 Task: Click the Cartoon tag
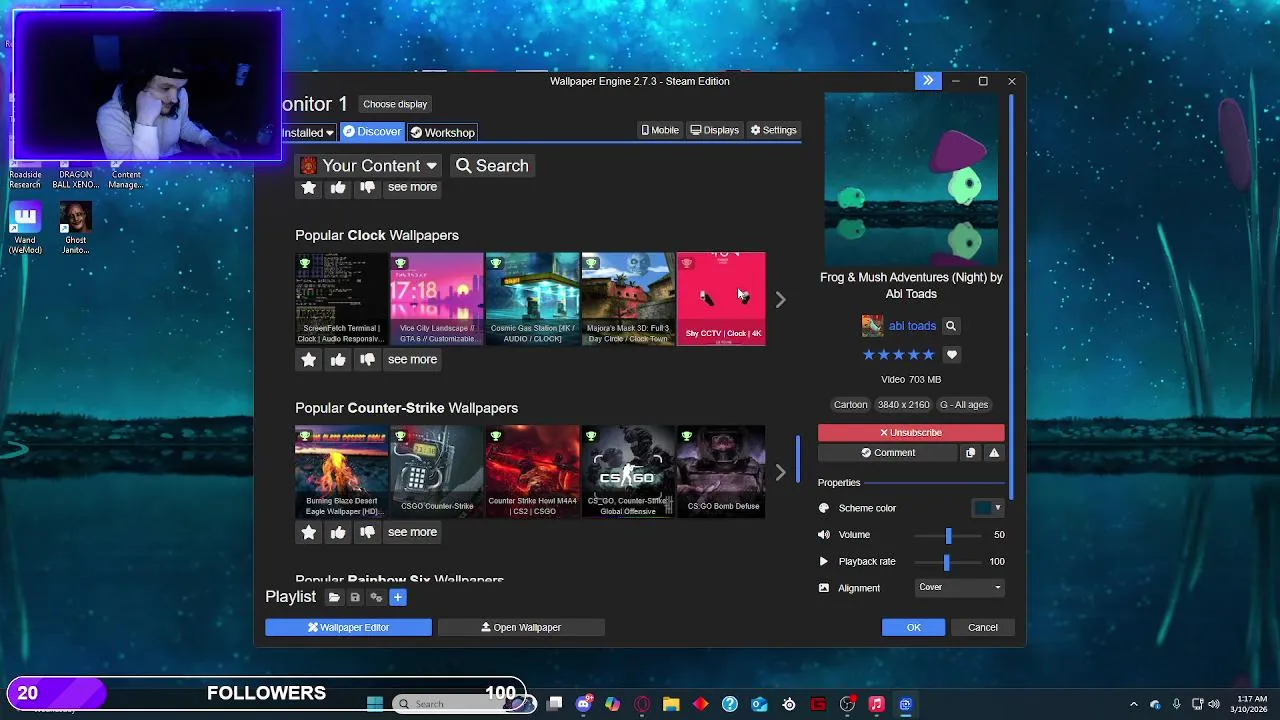(851, 405)
